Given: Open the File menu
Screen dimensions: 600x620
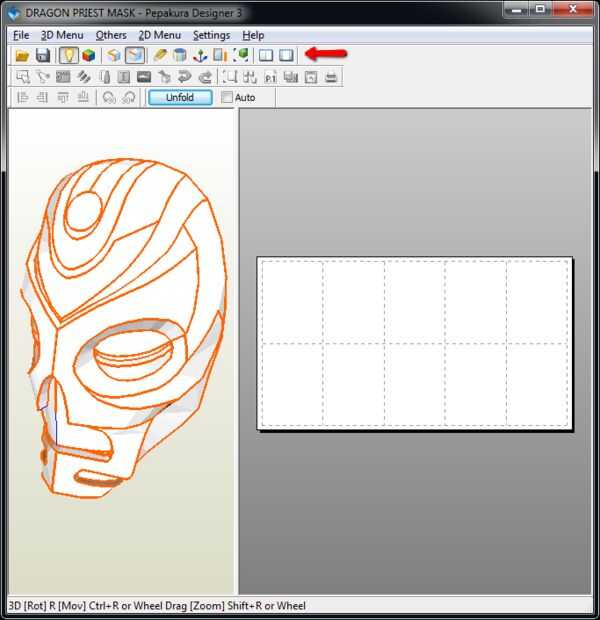Looking at the screenshot, I should [x=21, y=35].
